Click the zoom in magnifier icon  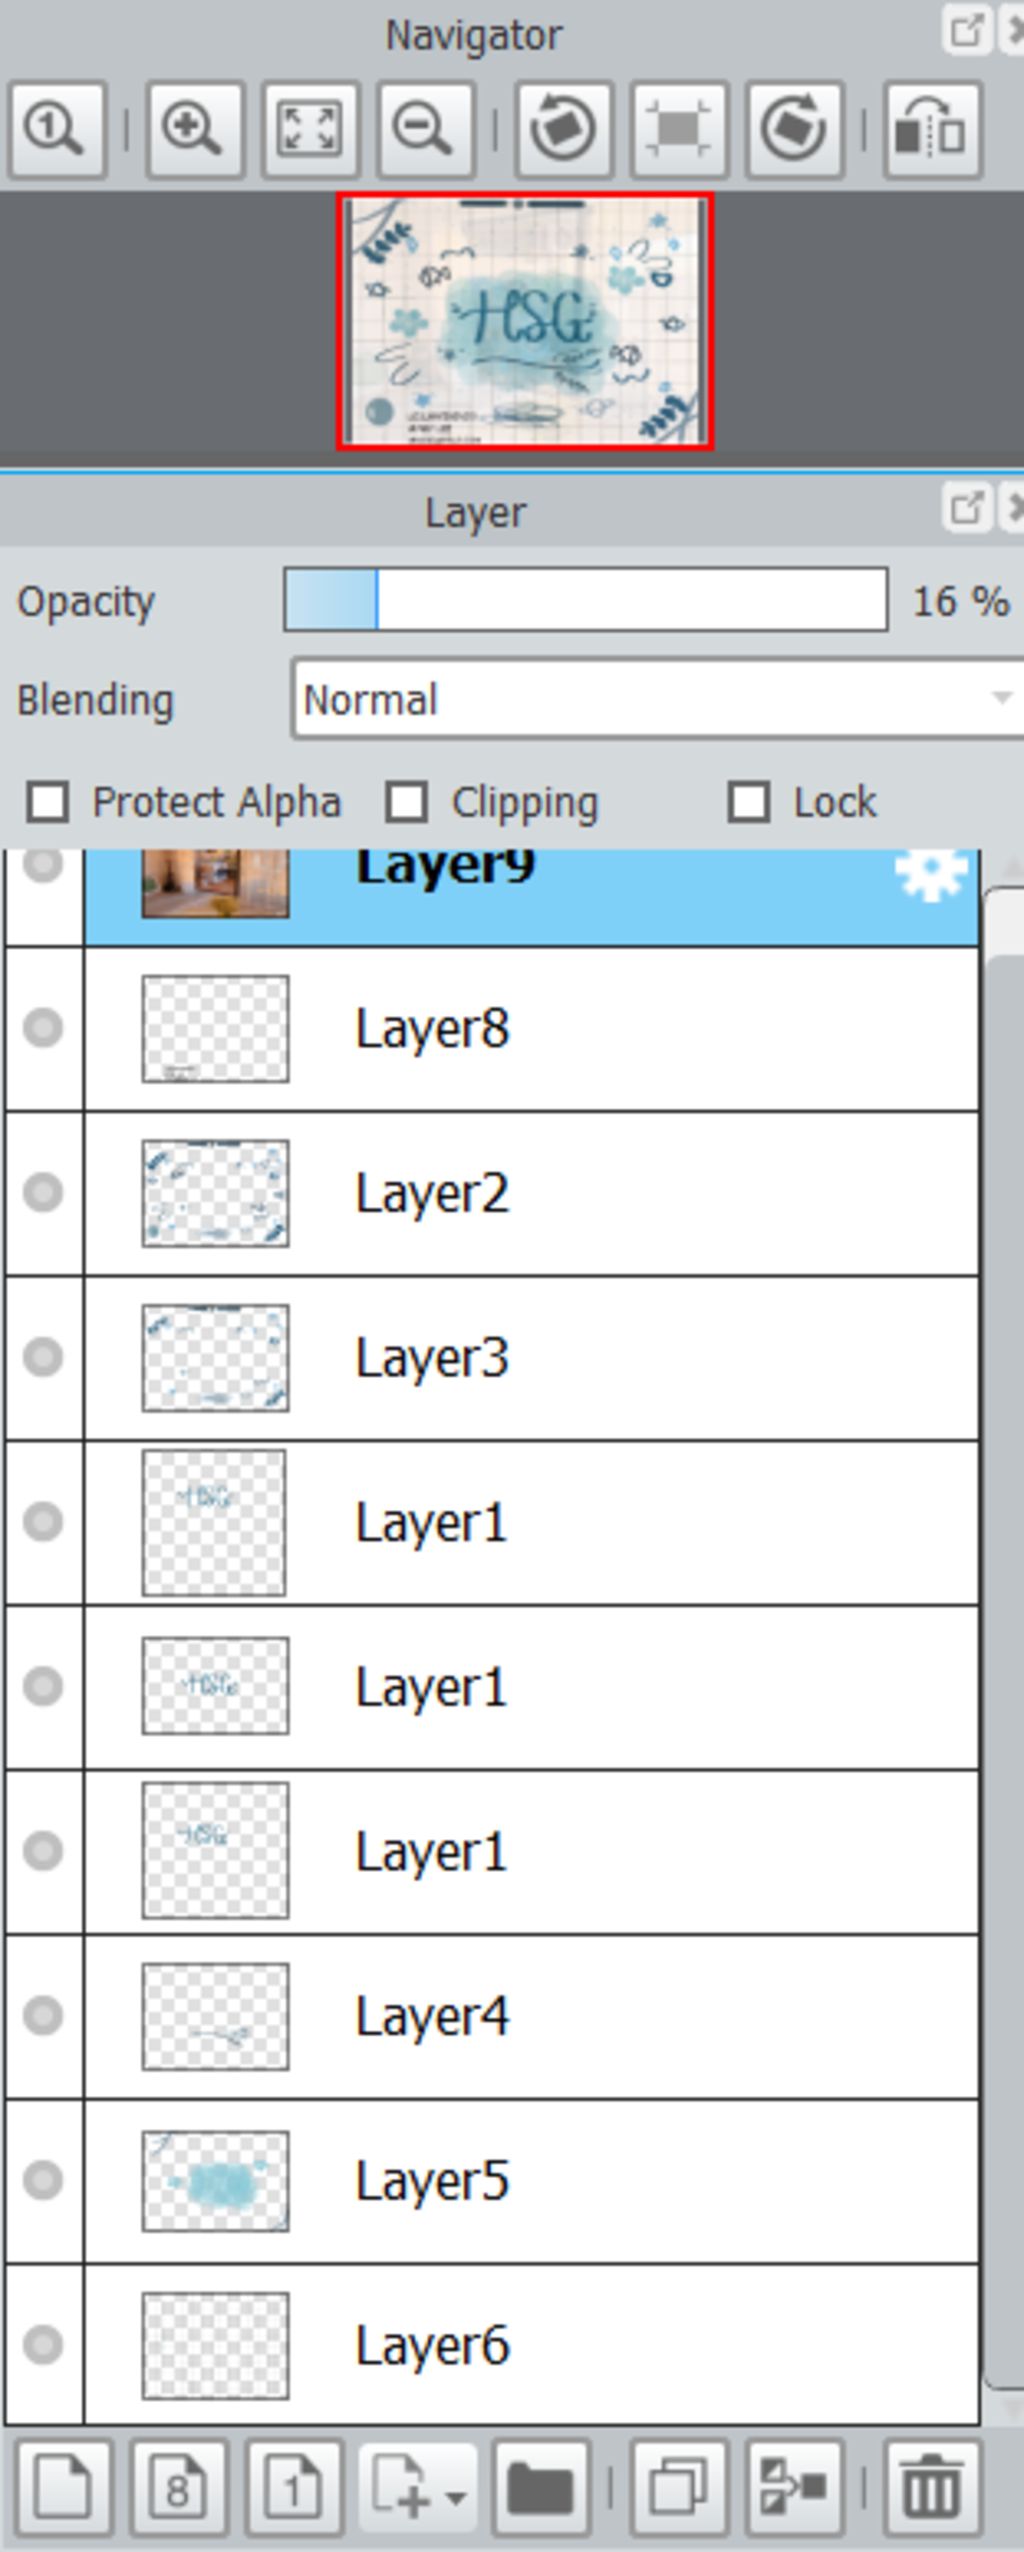pos(195,130)
